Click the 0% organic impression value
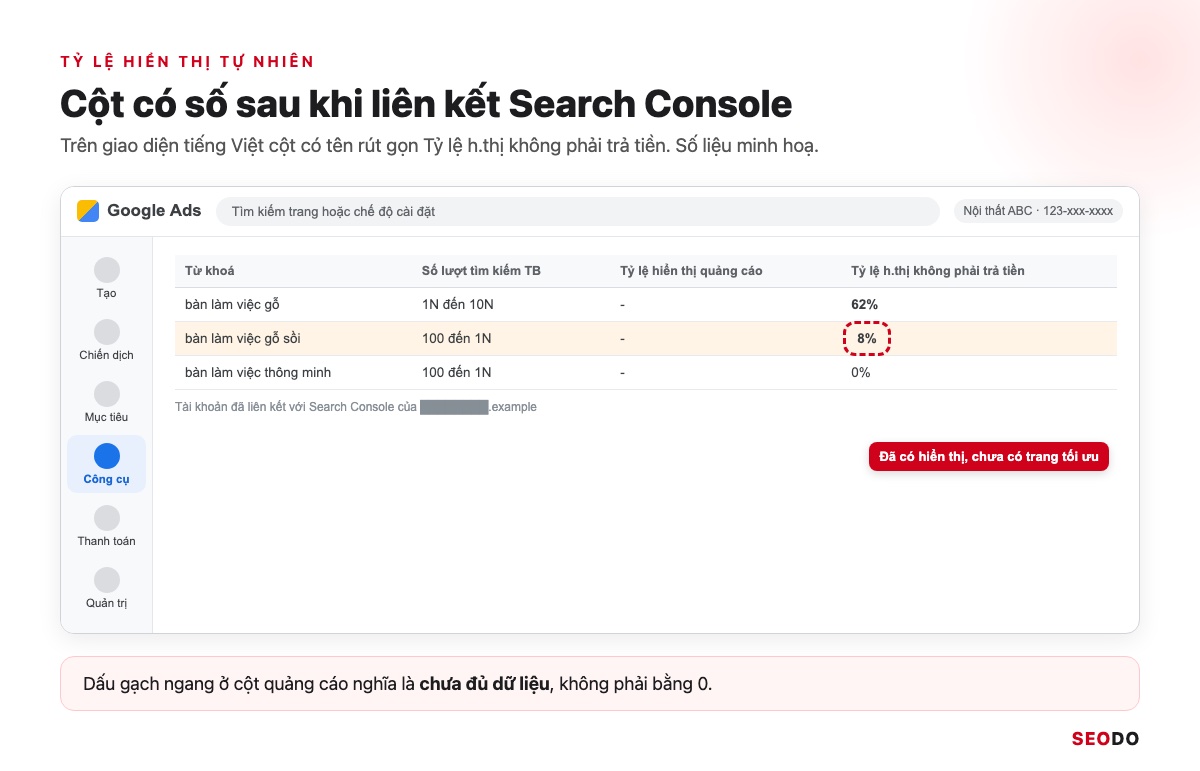 coord(861,373)
